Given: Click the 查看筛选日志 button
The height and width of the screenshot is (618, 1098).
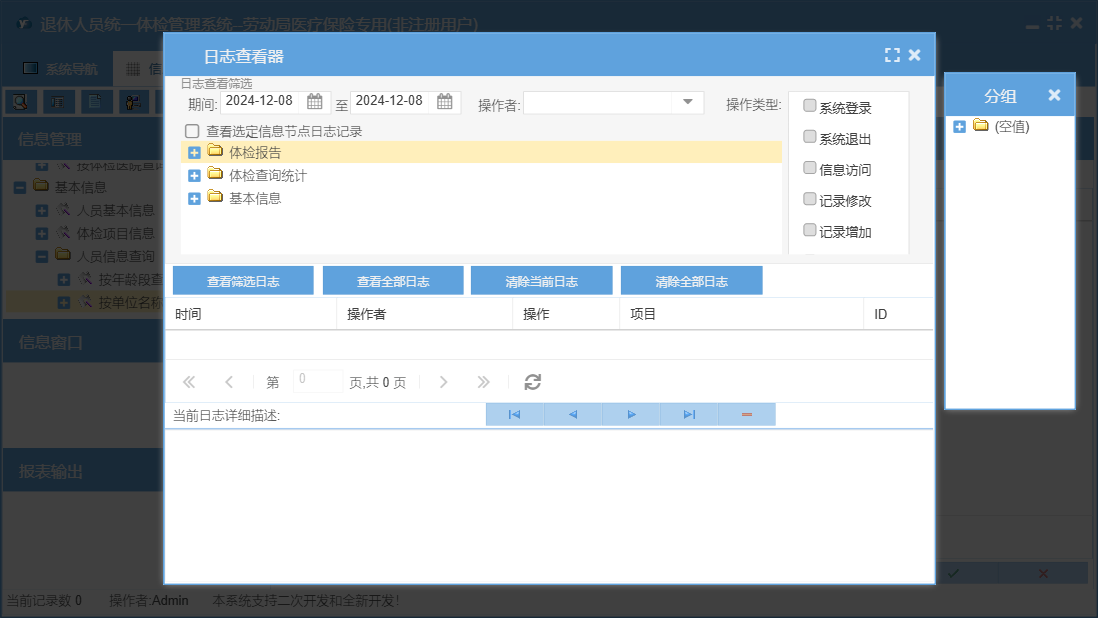Looking at the screenshot, I should (x=243, y=281).
